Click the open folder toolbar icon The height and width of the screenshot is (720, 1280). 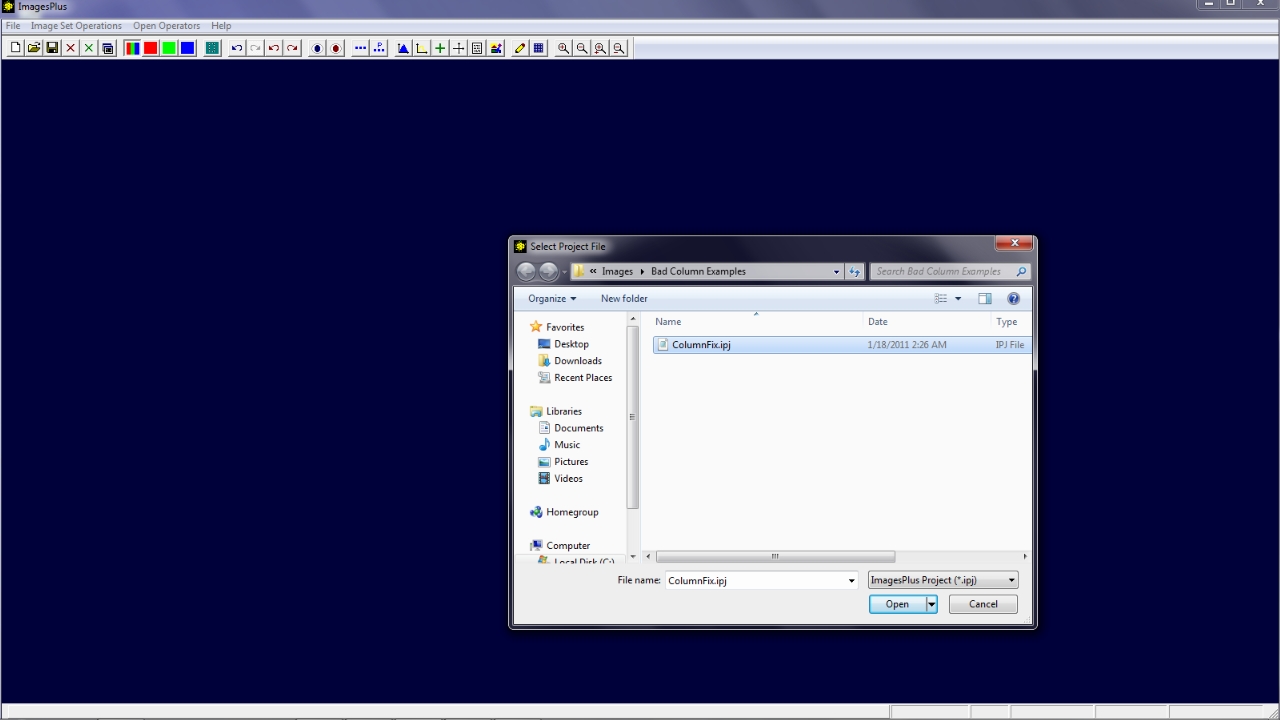point(34,48)
